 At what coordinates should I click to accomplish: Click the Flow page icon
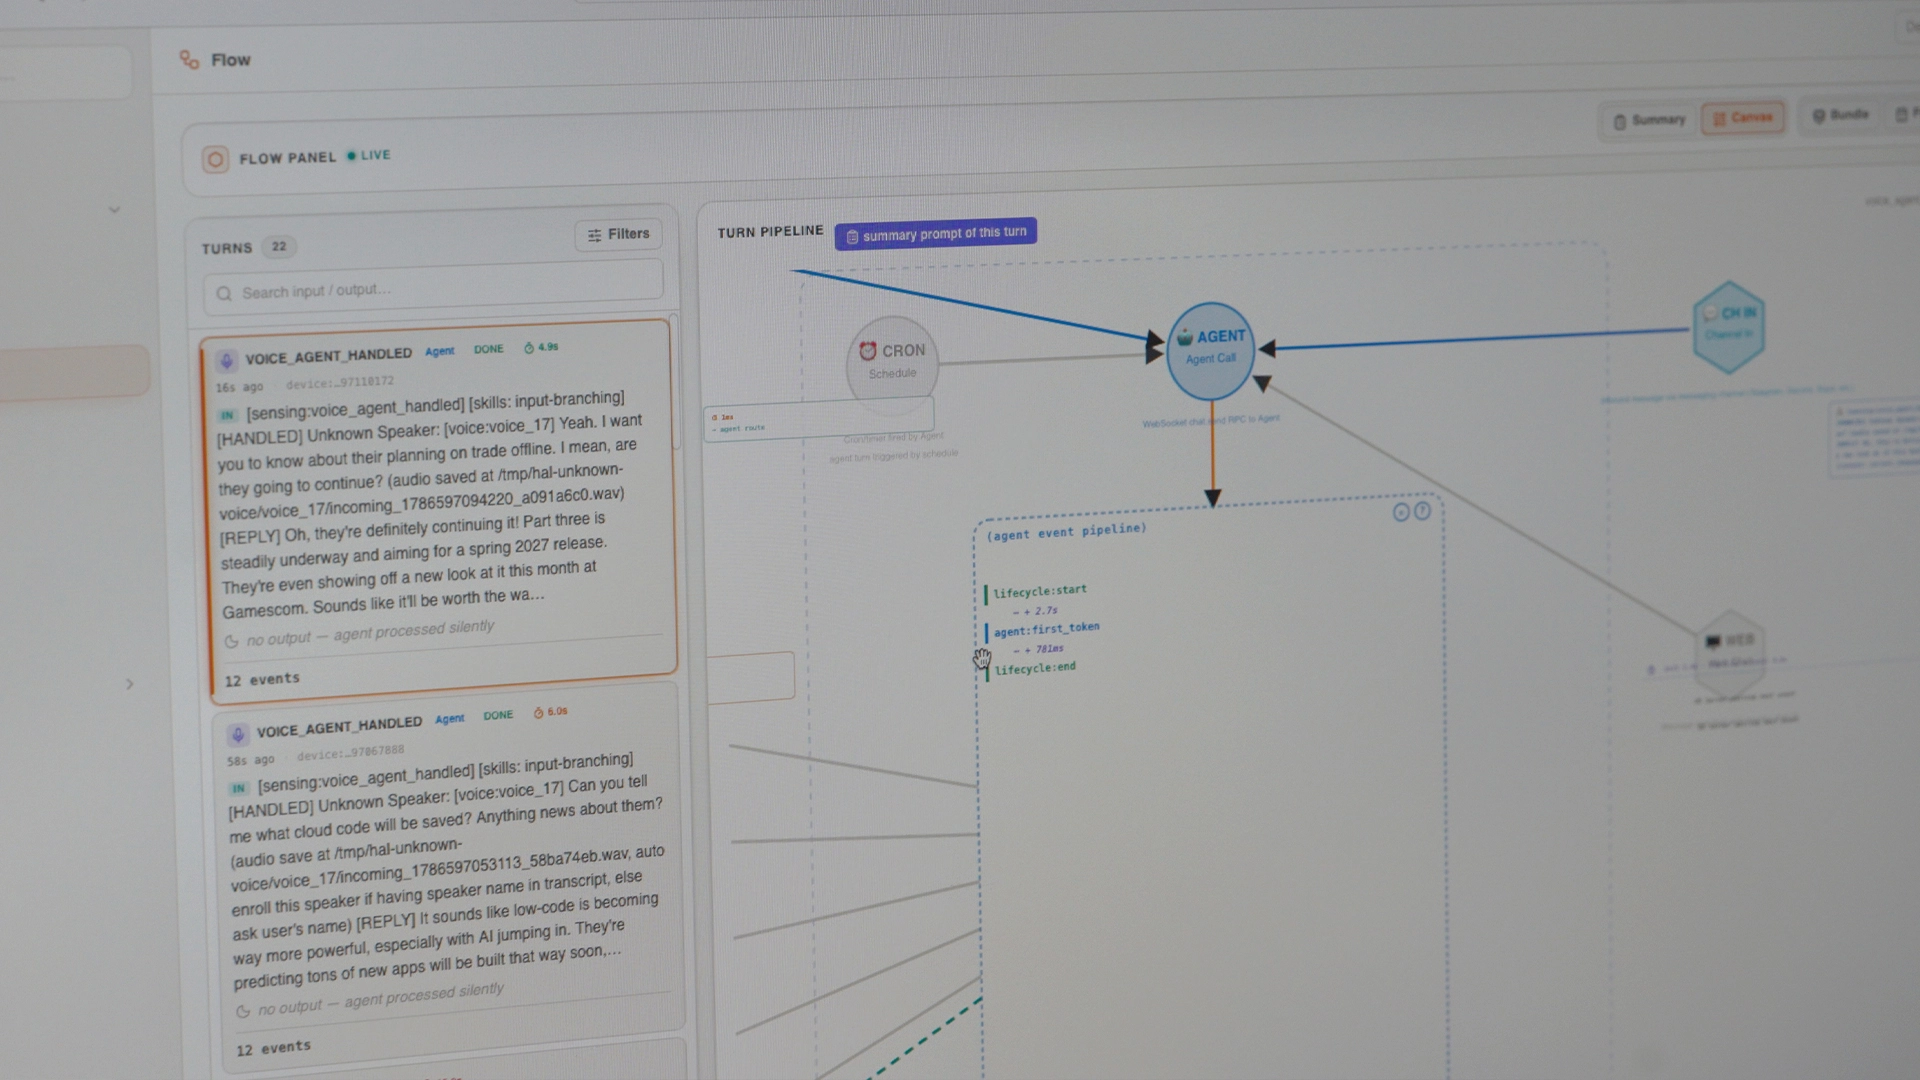(x=189, y=60)
